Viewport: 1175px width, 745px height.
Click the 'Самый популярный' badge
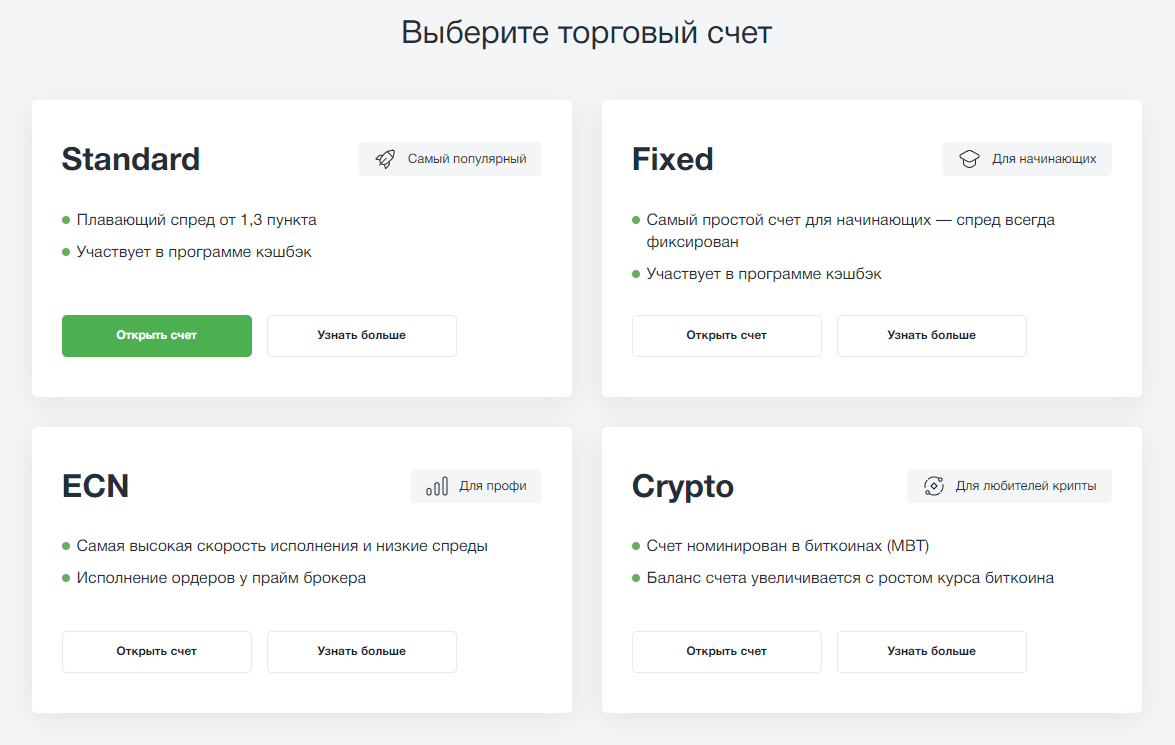450,159
